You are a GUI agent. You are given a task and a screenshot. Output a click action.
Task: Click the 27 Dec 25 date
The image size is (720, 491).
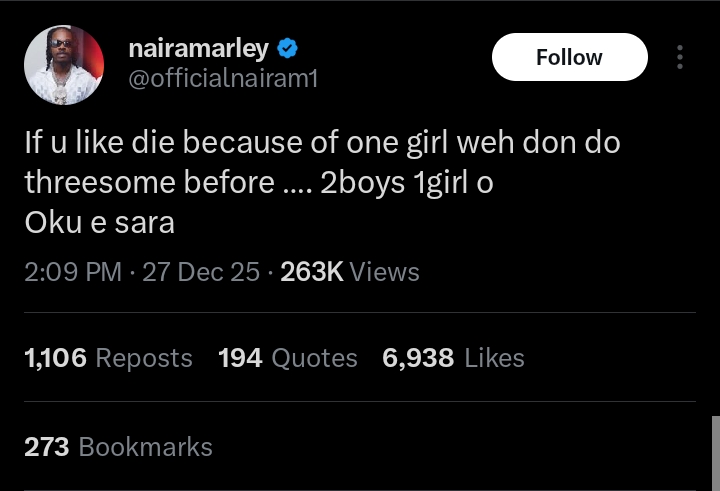(x=201, y=272)
